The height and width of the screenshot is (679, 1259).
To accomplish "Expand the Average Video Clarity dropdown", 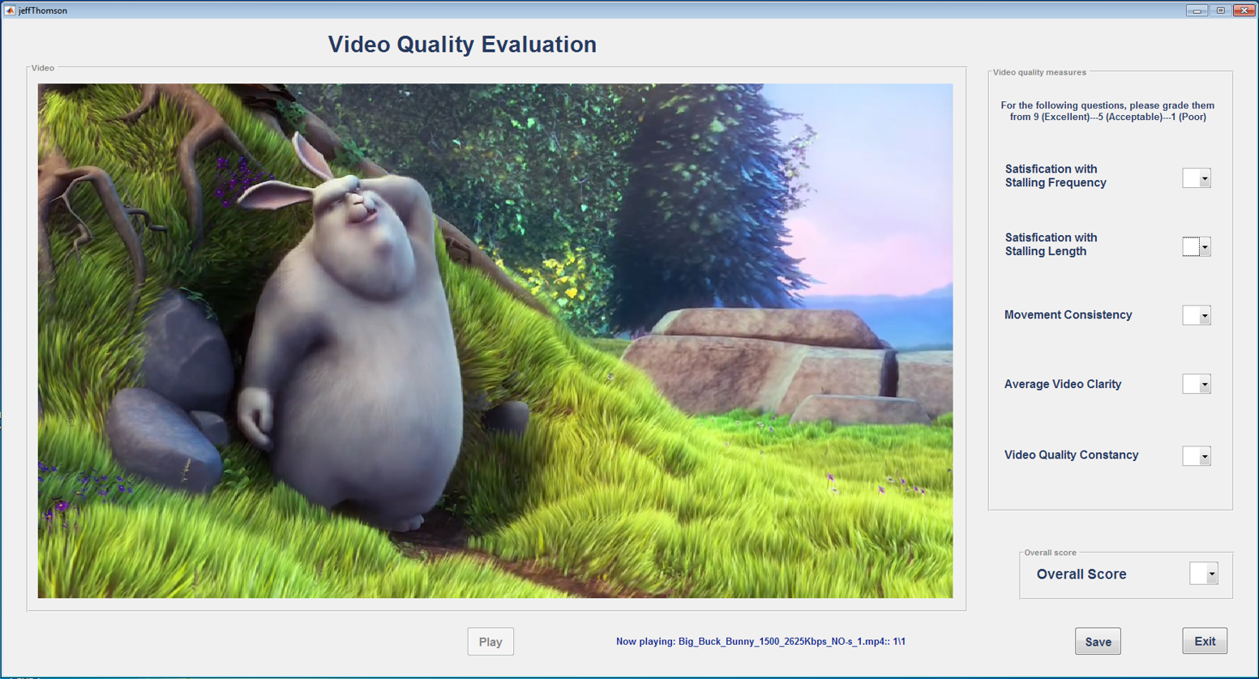I will (1197, 384).
